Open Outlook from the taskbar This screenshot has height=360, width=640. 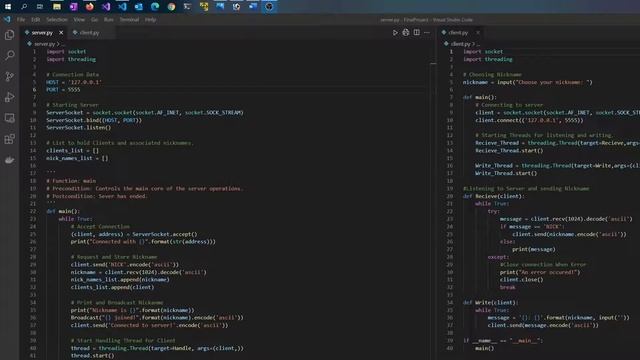tap(139, 7)
